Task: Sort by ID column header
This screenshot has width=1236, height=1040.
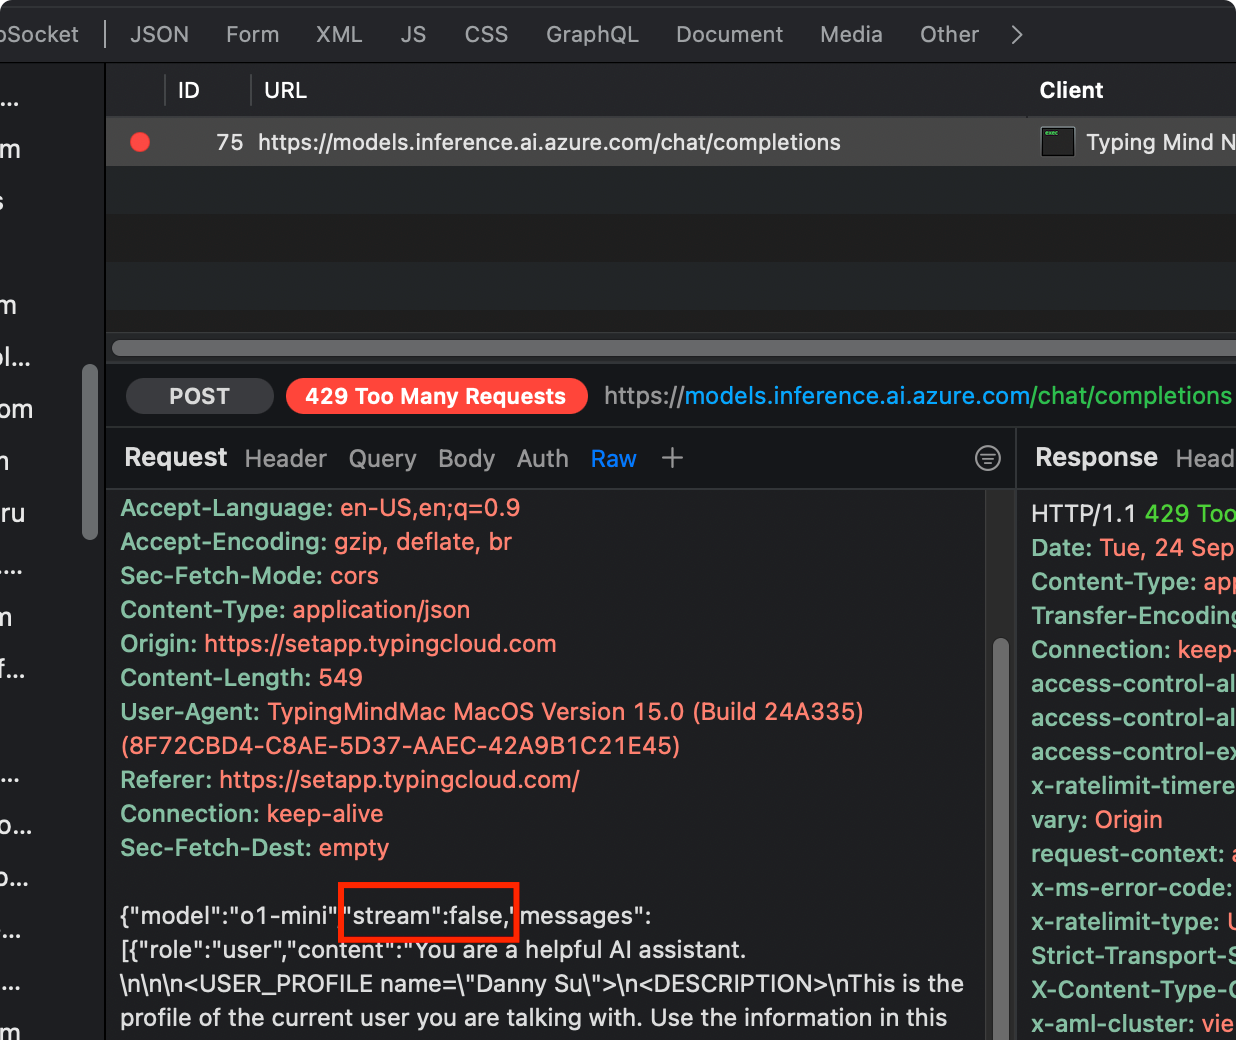Action: tap(188, 90)
